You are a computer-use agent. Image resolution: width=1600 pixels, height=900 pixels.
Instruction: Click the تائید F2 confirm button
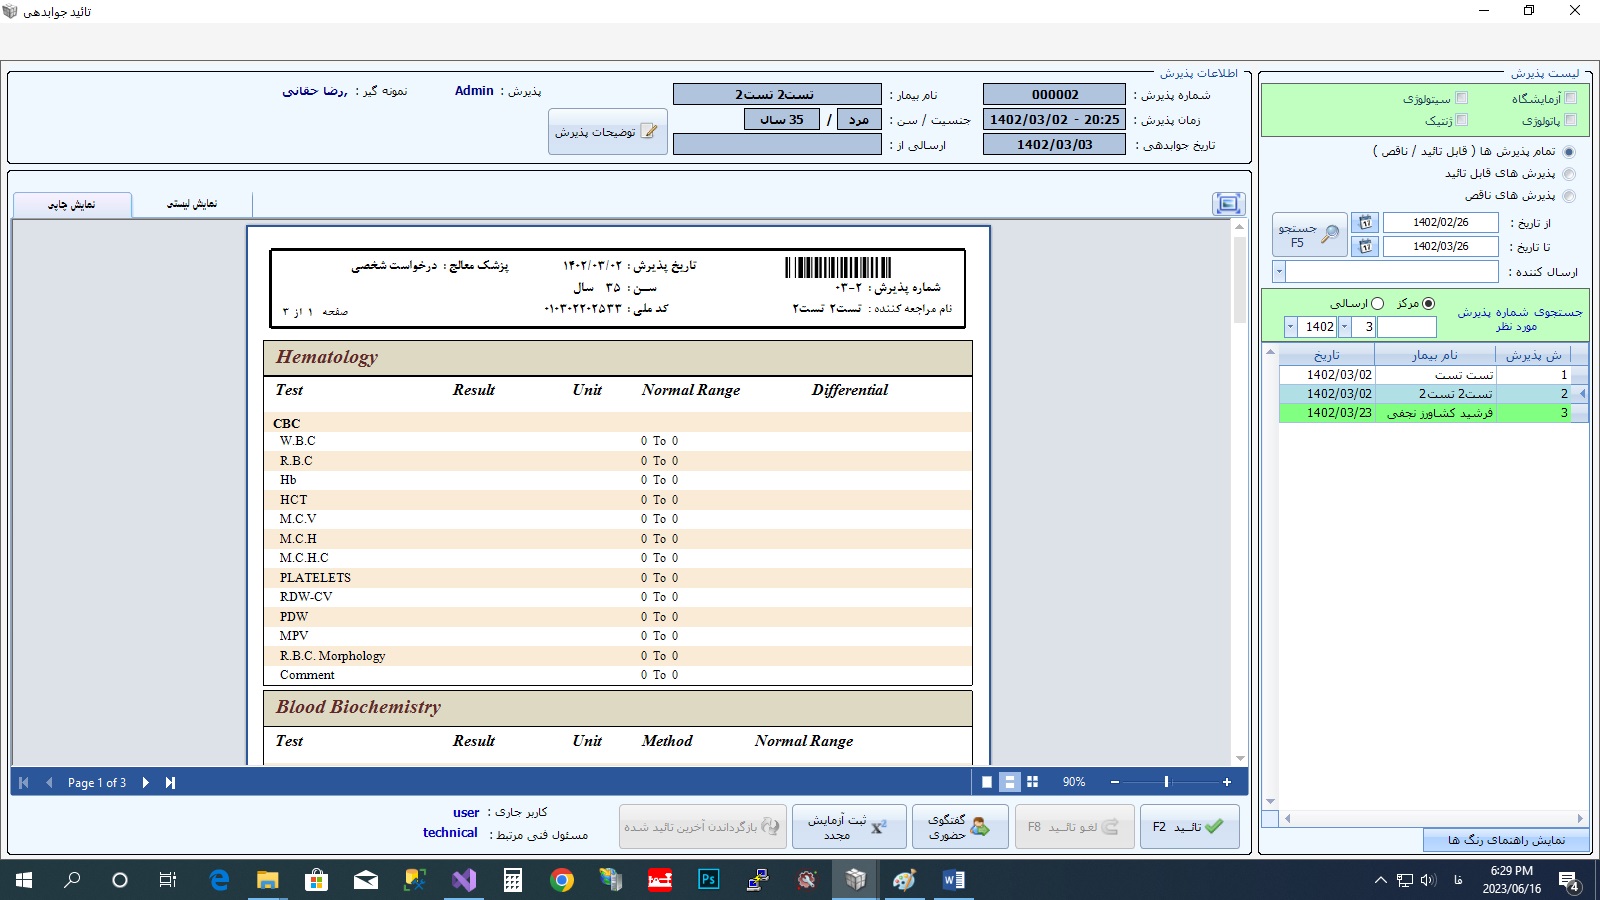click(1189, 827)
